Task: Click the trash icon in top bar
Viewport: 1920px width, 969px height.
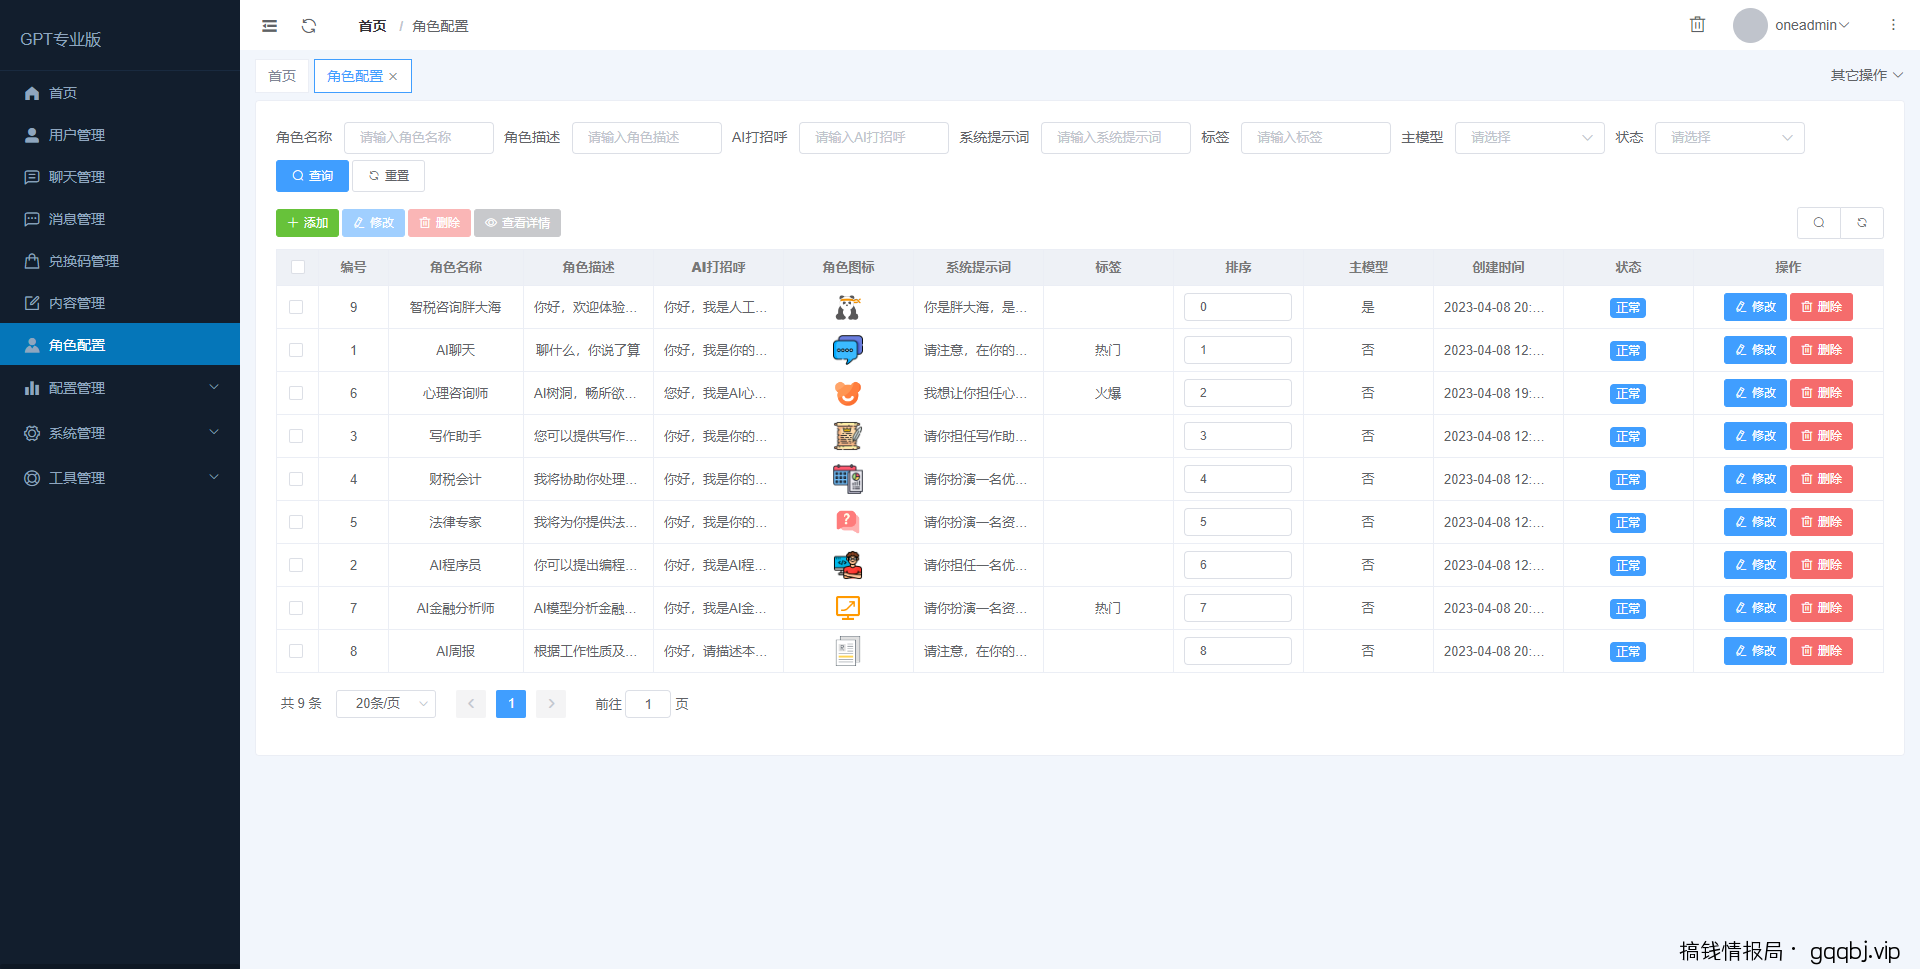Action: (1697, 25)
